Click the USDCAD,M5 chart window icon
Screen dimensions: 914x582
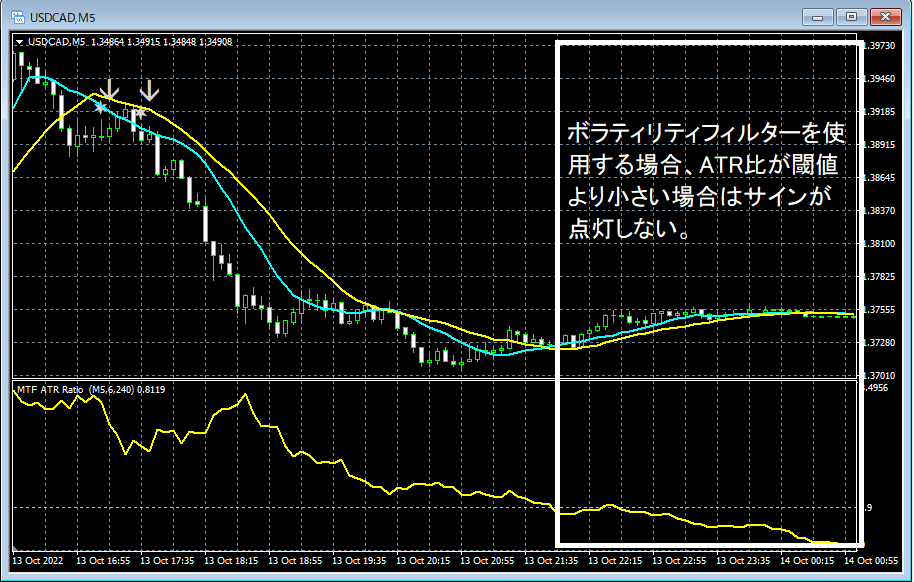click(18, 17)
